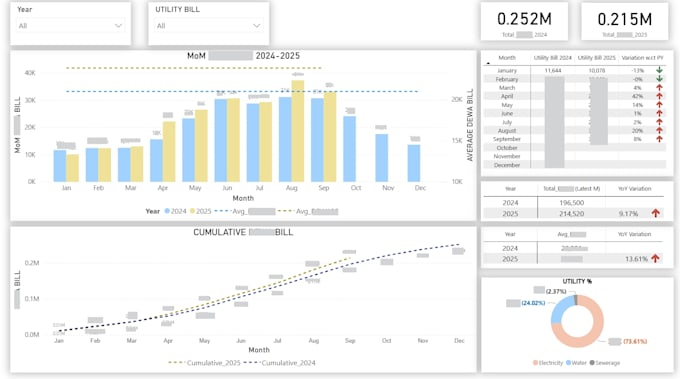Select the Sewerage legend marker
Viewport: 680px width, 379px height.
point(592,363)
